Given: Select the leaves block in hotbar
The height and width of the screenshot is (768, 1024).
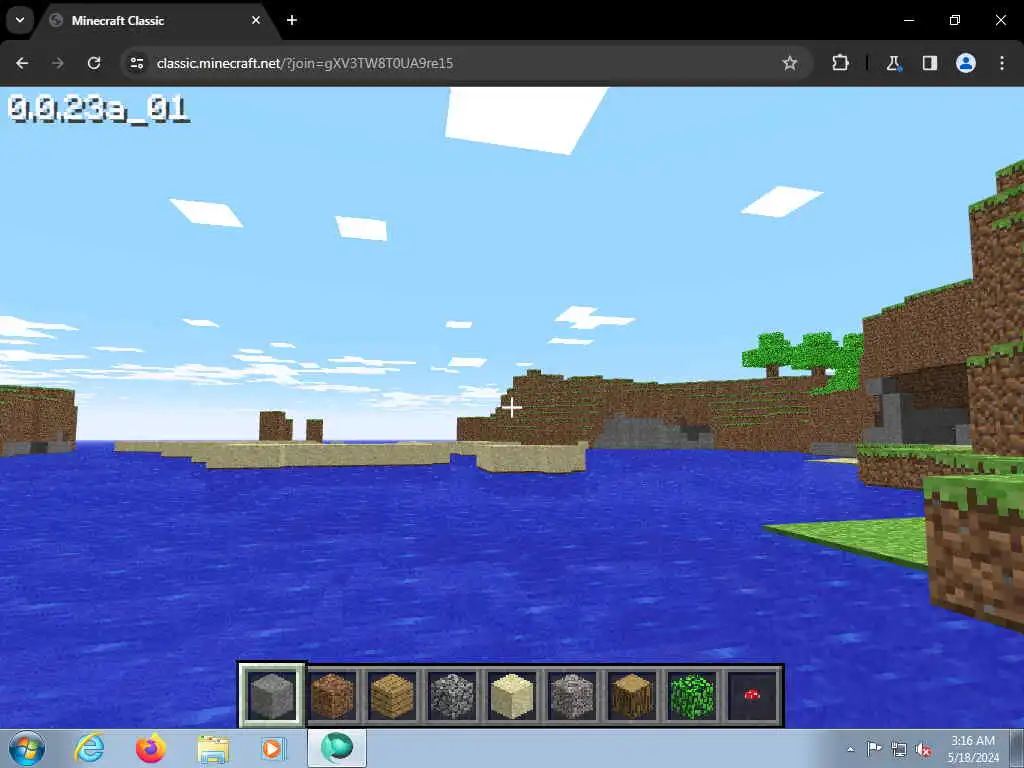Looking at the screenshot, I should coord(692,696).
